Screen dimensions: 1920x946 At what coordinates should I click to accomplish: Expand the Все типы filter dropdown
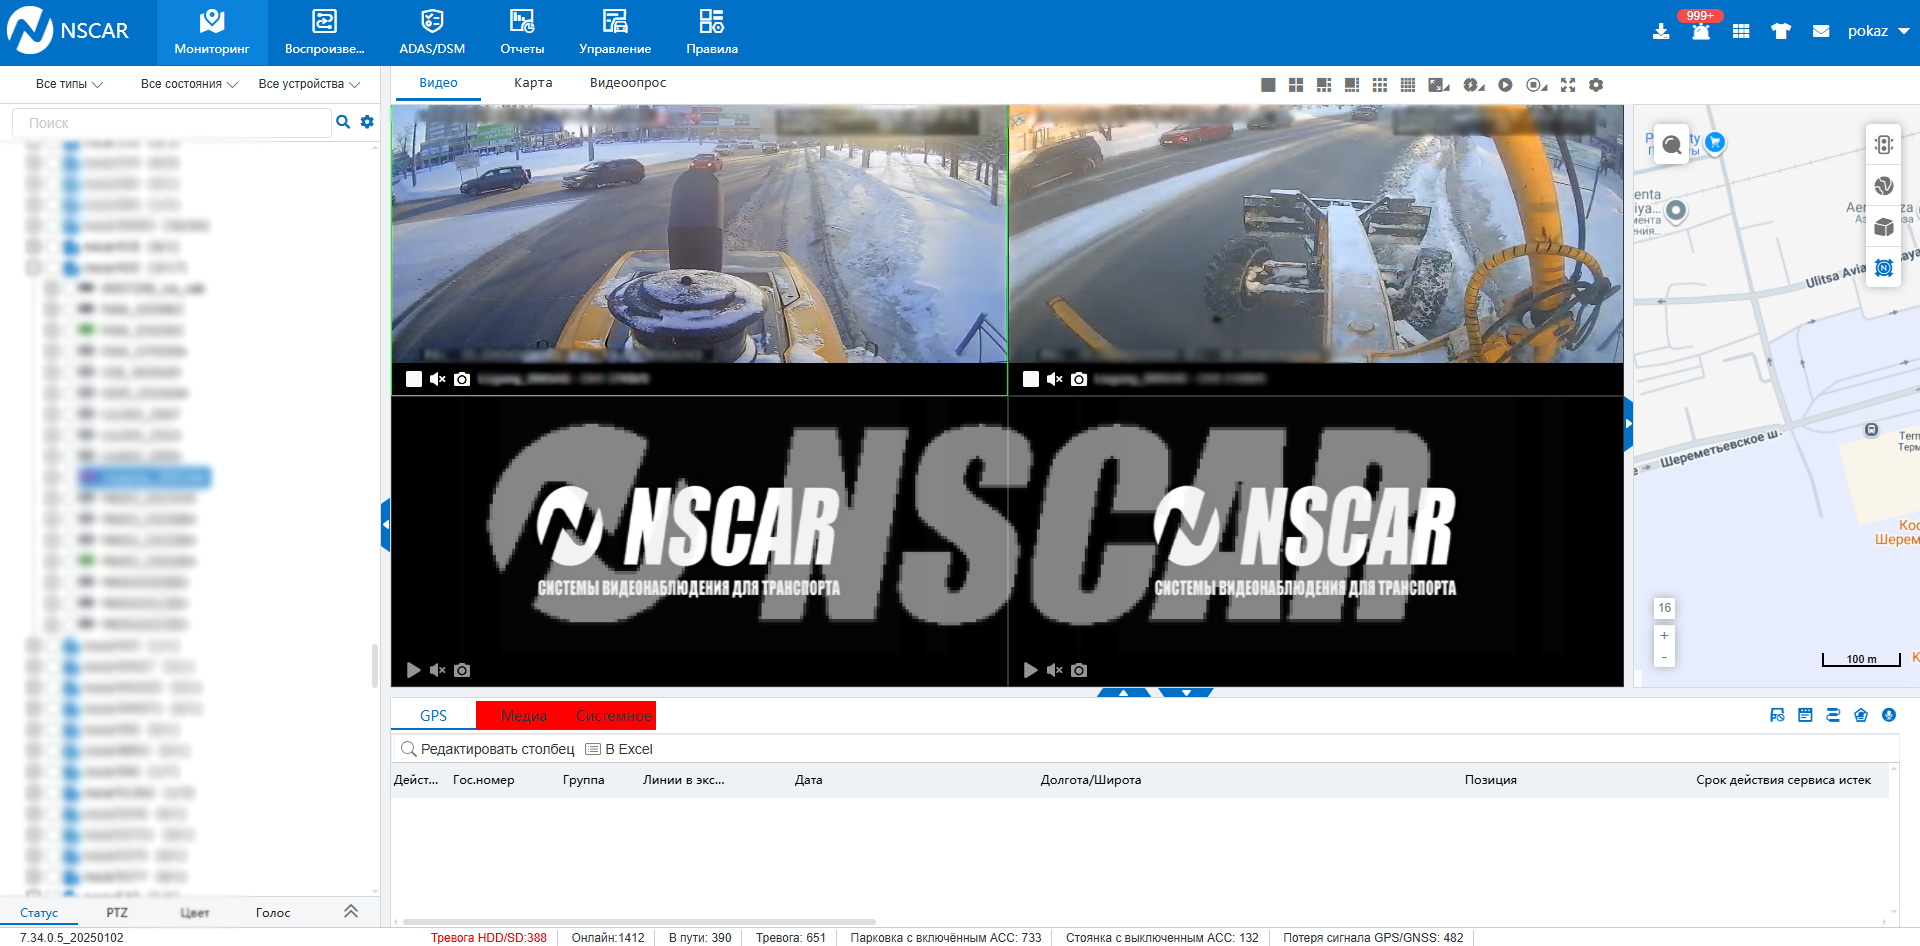(69, 84)
